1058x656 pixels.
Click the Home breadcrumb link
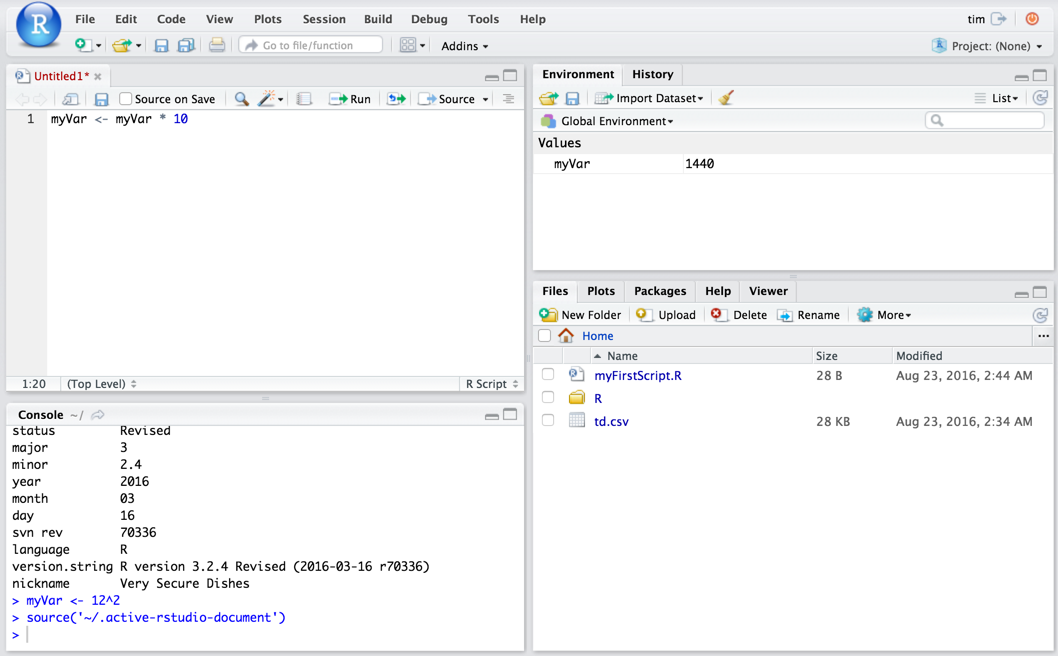click(x=598, y=335)
